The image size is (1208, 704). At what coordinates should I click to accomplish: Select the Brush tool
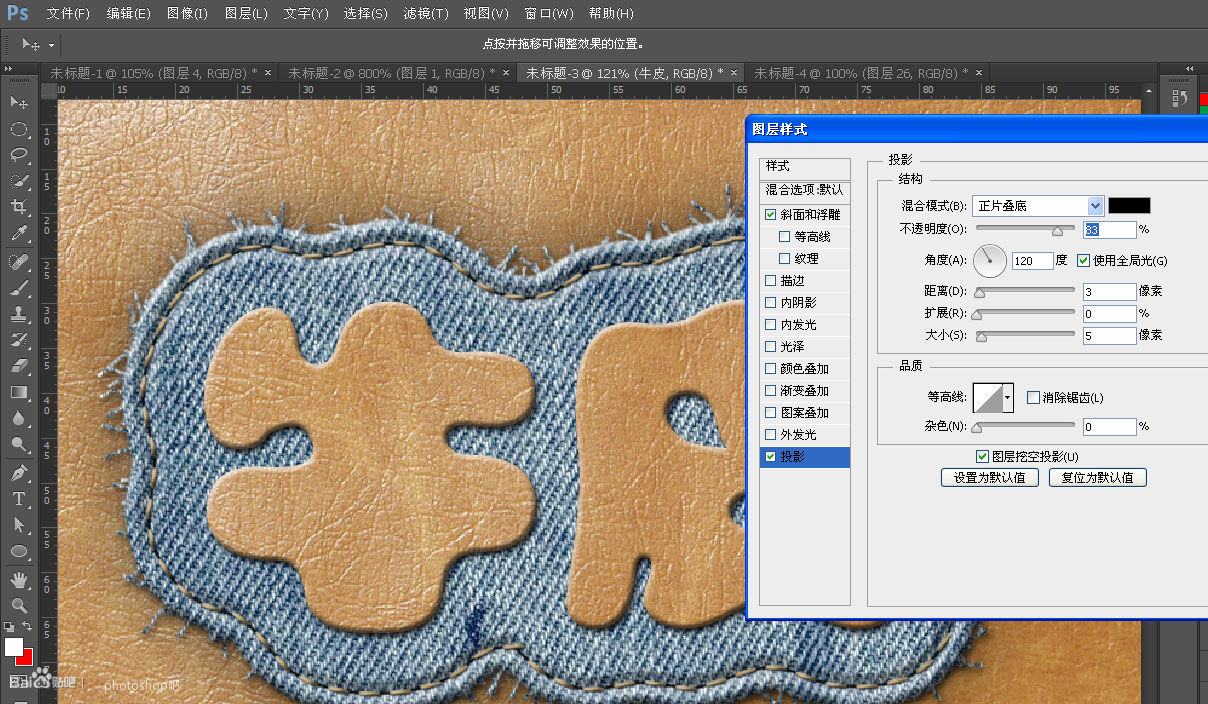[x=19, y=287]
